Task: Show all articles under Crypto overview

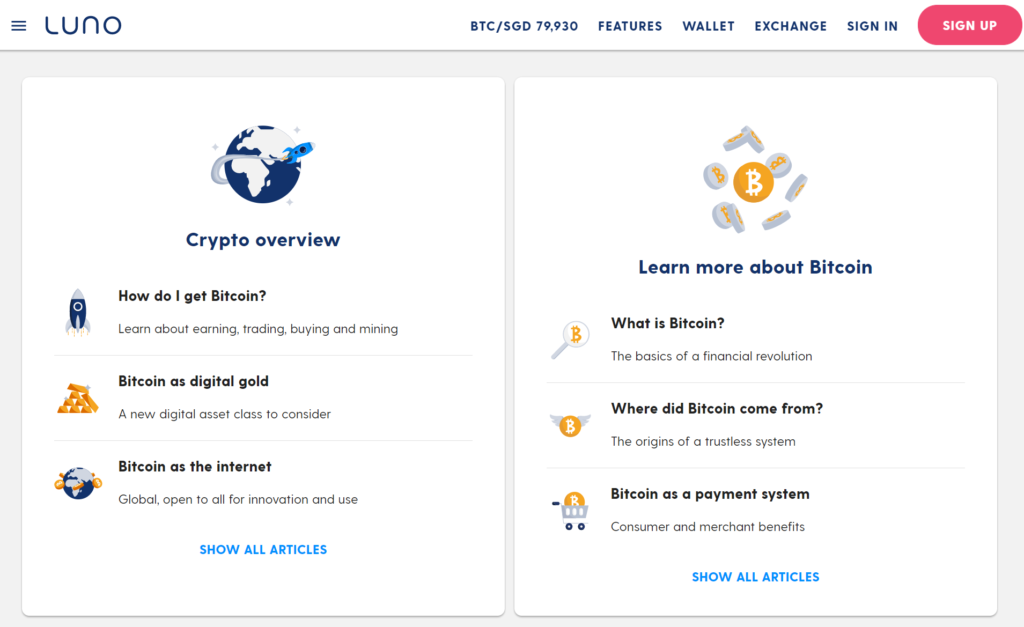Action: point(262,549)
